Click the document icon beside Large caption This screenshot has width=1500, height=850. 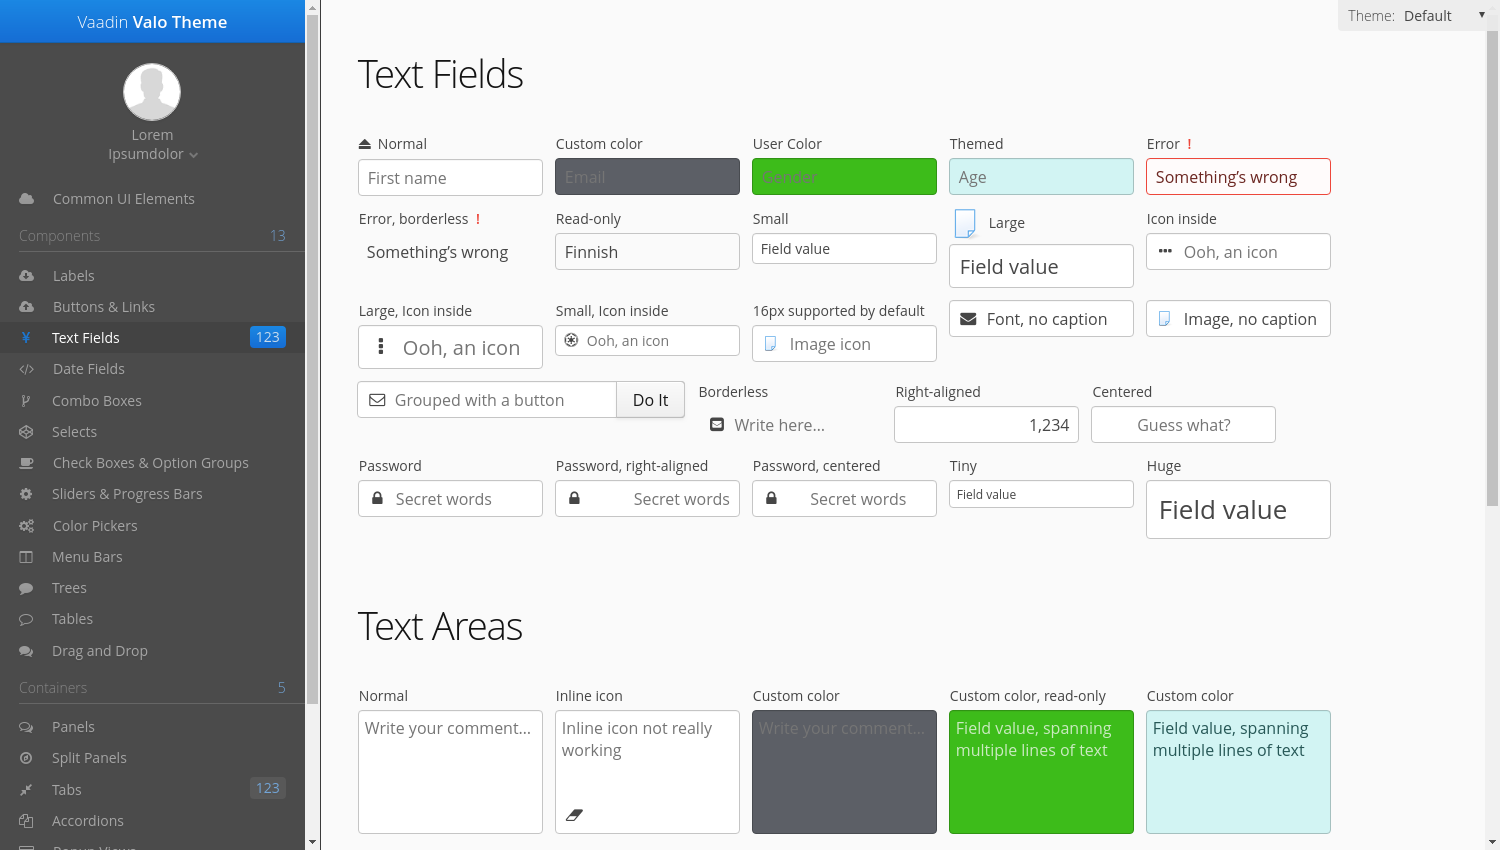(965, 223)
